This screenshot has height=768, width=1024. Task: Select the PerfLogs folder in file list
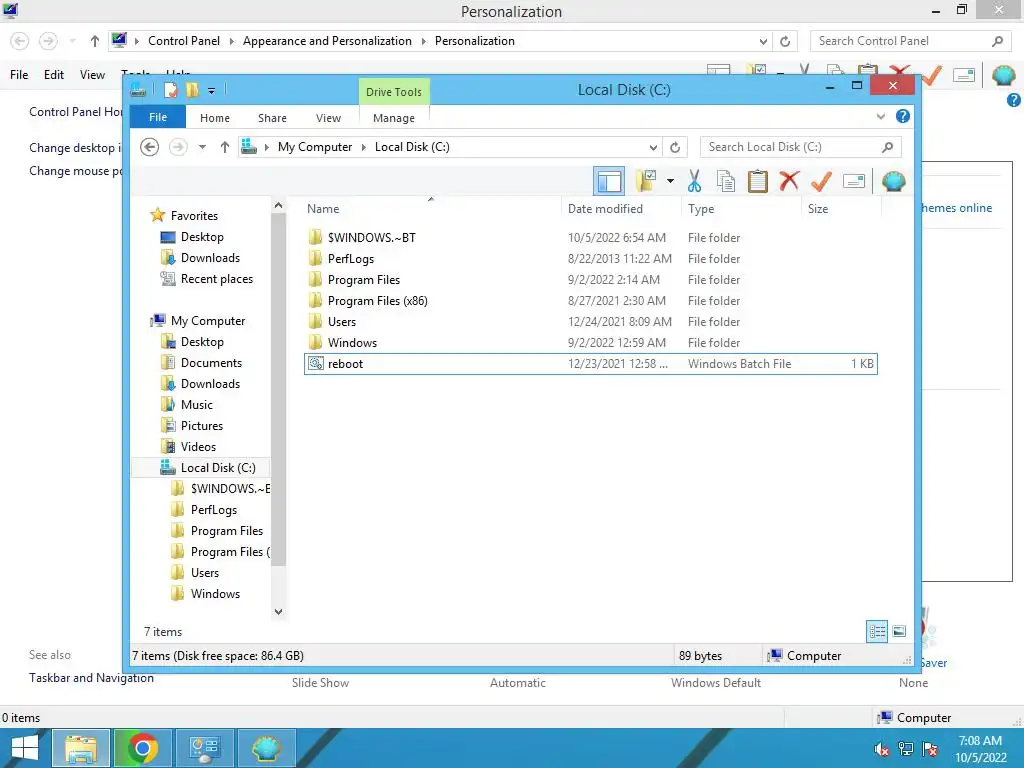tap(591, 259)
